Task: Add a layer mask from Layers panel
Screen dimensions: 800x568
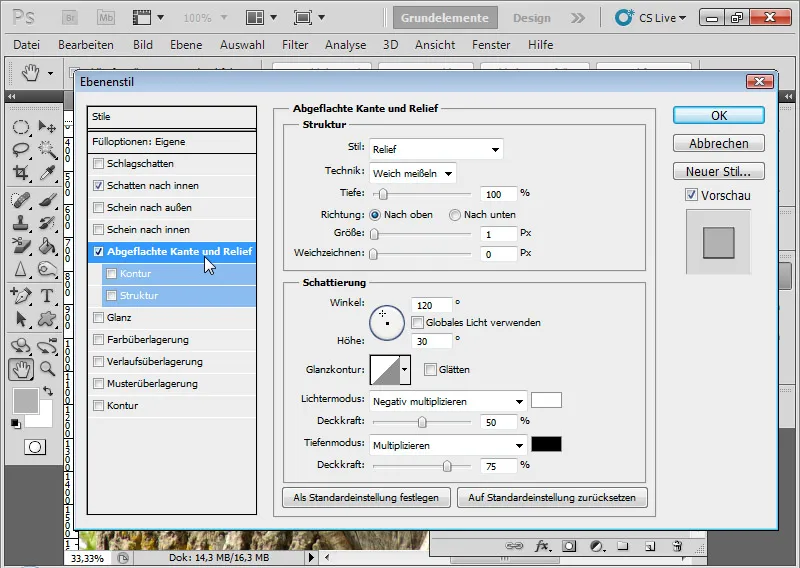Action: coord(569,546)
